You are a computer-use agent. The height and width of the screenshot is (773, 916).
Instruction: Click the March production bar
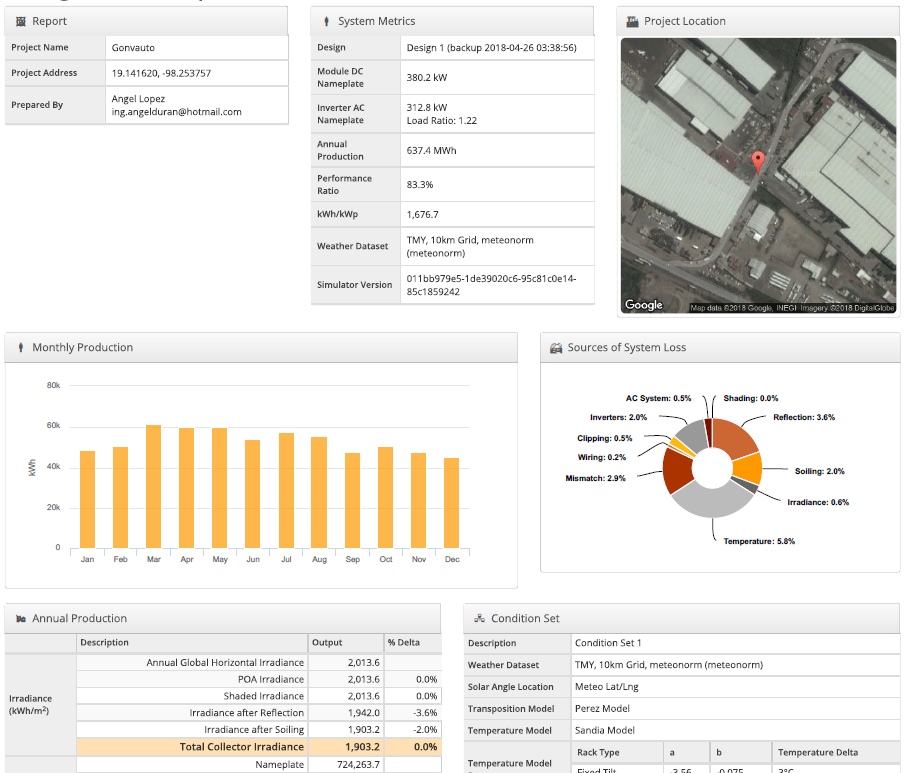click(154, 486)
